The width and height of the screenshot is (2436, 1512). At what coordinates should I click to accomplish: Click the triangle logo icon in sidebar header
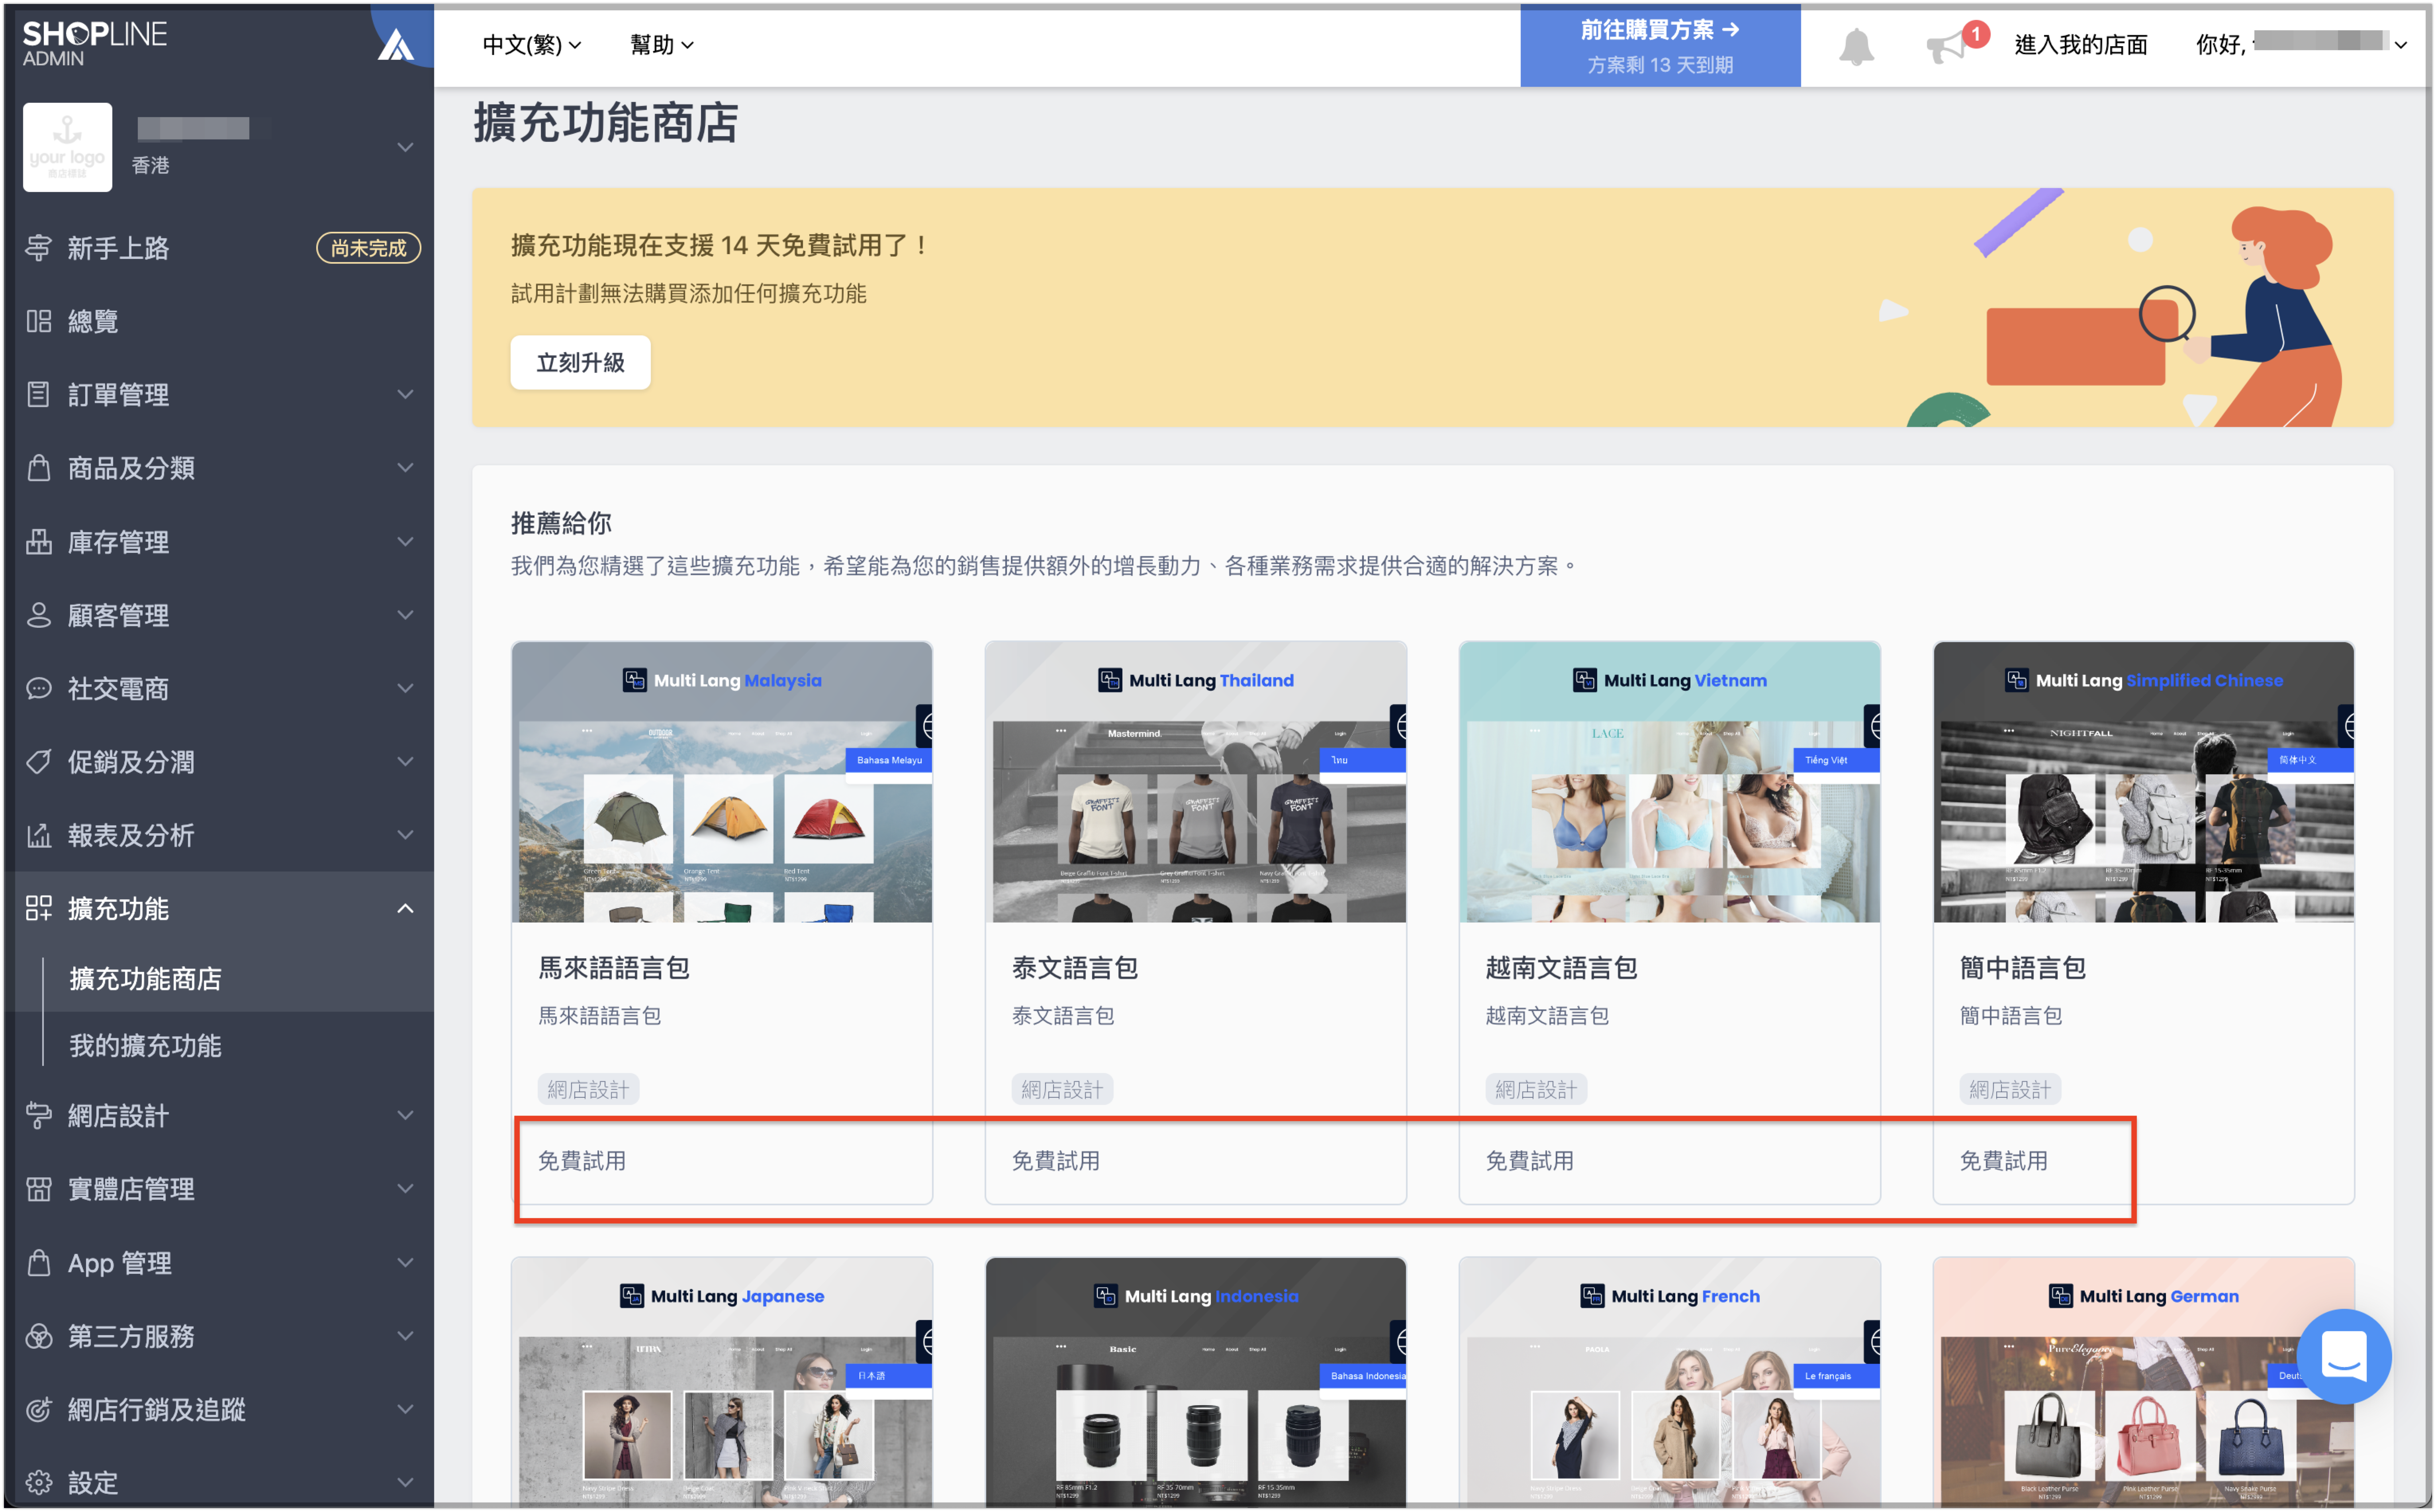[396, 45]
